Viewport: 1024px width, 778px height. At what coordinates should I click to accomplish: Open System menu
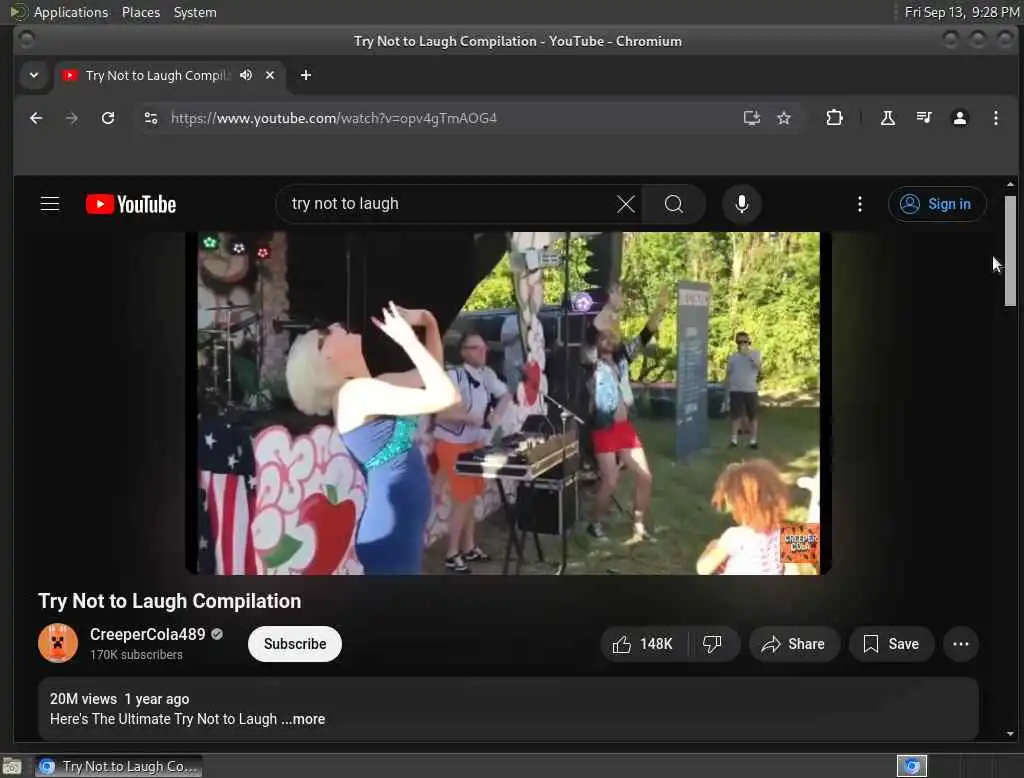(x=195, y=12)
